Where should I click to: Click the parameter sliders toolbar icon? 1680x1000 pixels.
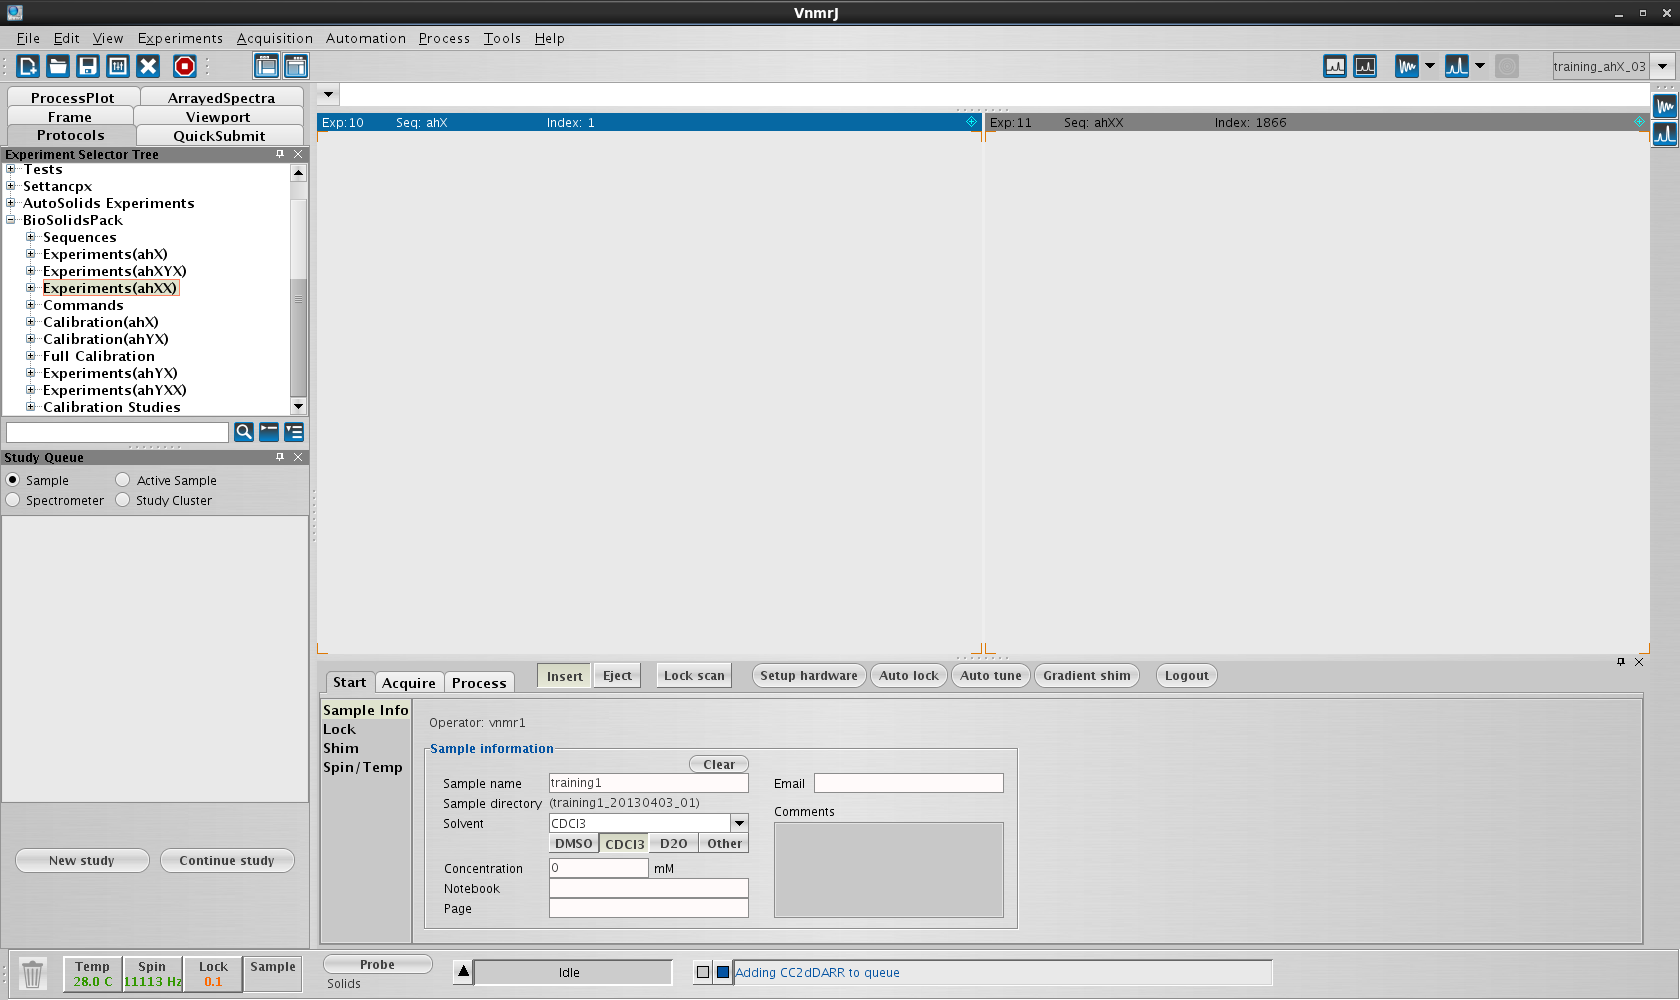pyautogui.click(x=118, y=66)
